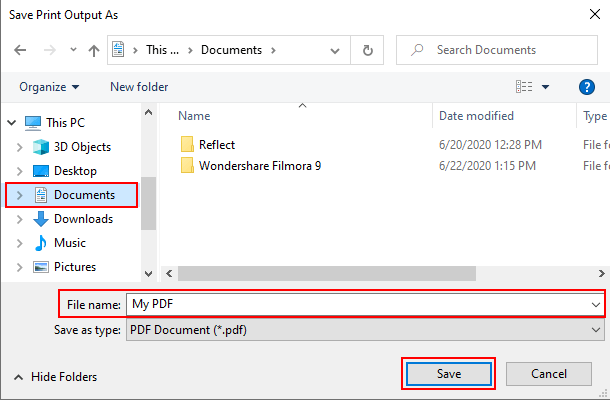Click the Cancel button

(549, 374)
